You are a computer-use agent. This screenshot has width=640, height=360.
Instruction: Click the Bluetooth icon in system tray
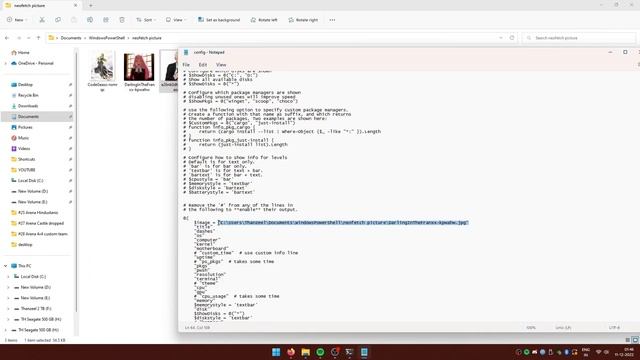567,352
